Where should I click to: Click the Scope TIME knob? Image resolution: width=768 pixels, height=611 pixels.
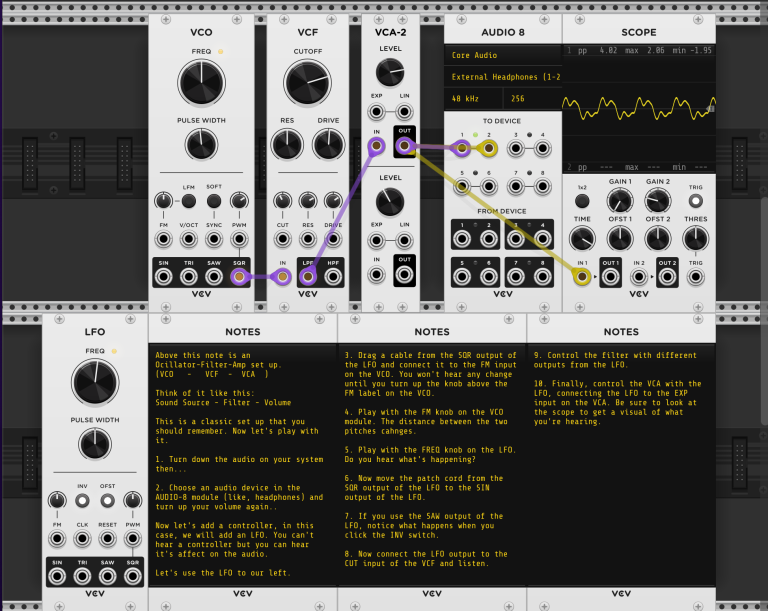(582, 239)
